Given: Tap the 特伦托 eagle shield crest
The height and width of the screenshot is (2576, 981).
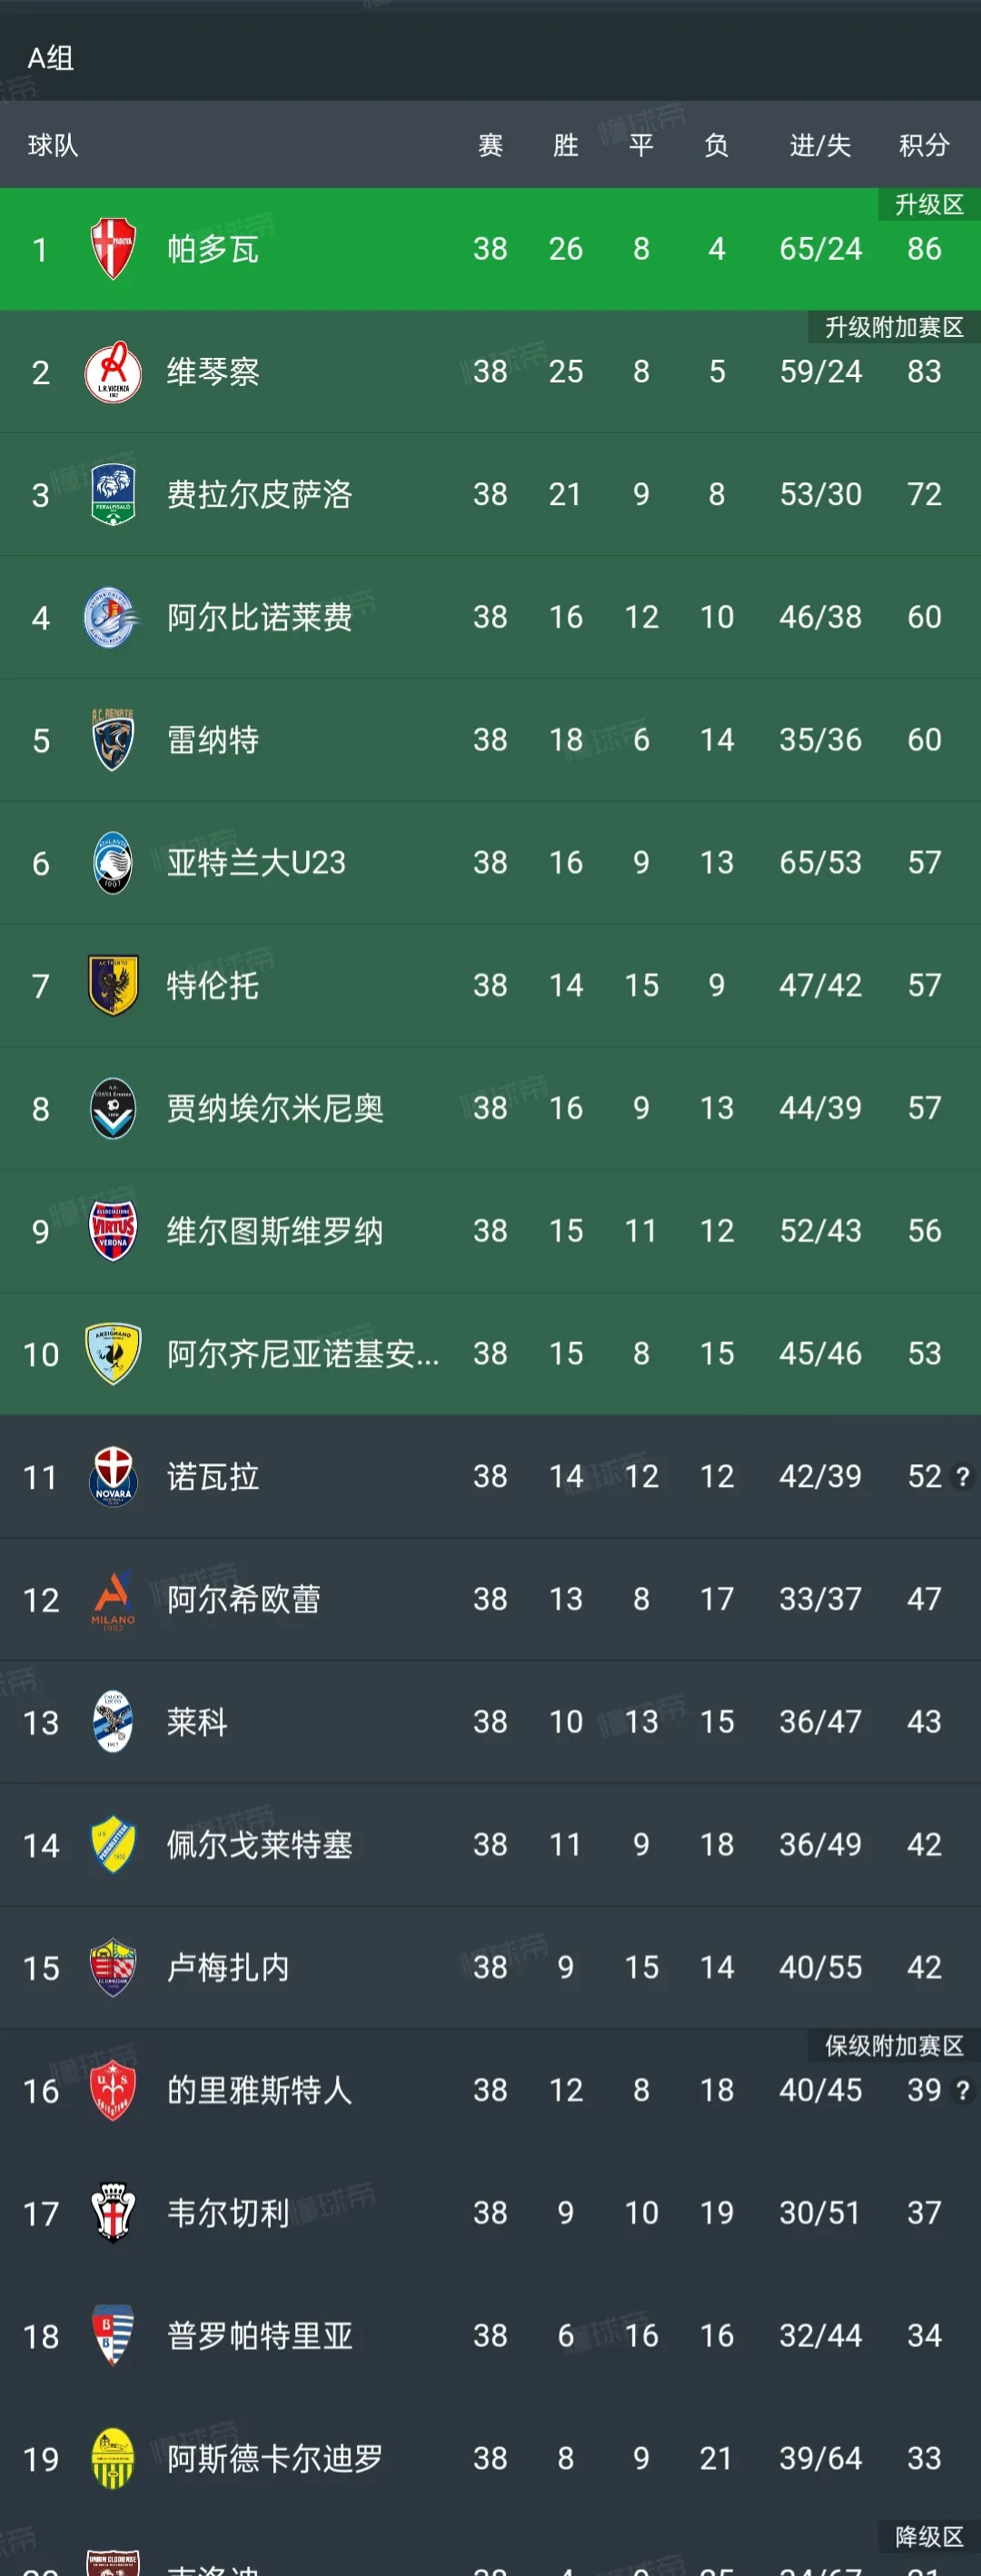Looking at the screenshot, I should 113,985.
